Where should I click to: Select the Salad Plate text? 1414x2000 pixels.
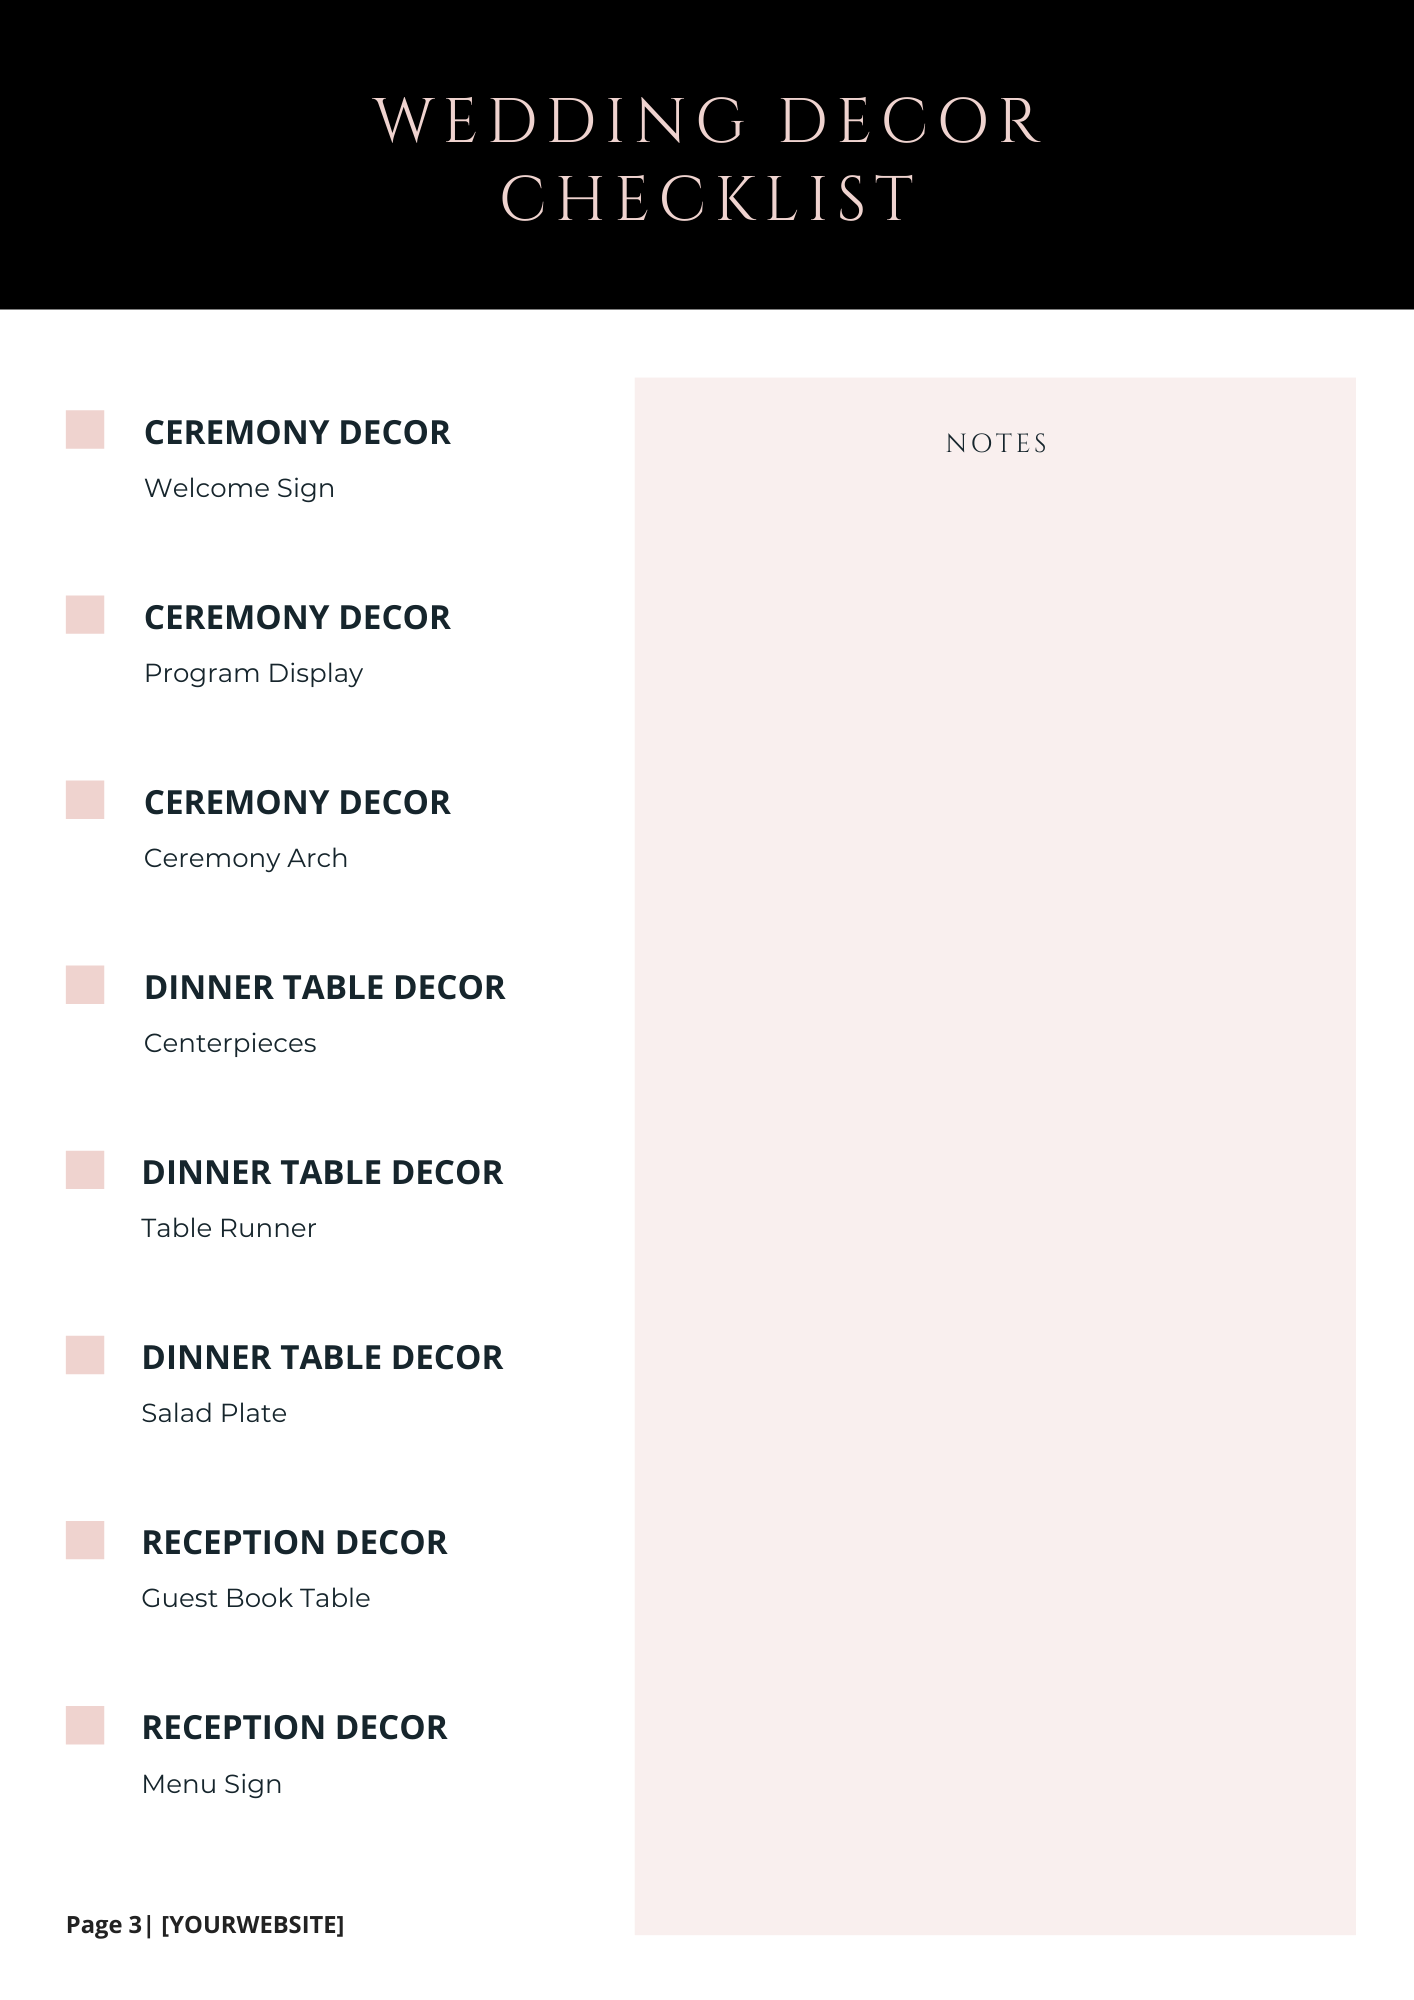click(214, 1413)
